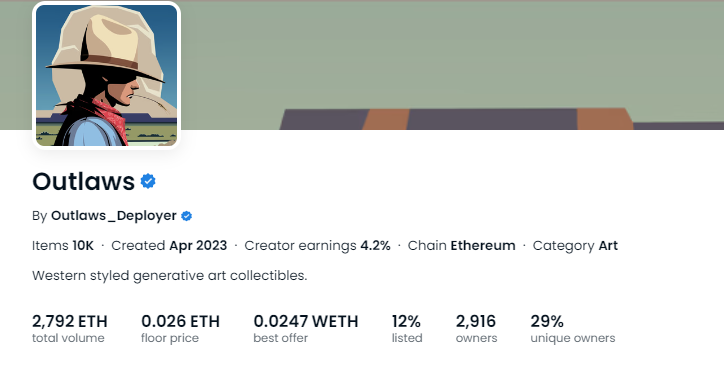The width and height of the screenshot is (724, 366).
Task: Click the verified badge next to Outlaws_Deployer
Action: (x=187, y=216)
